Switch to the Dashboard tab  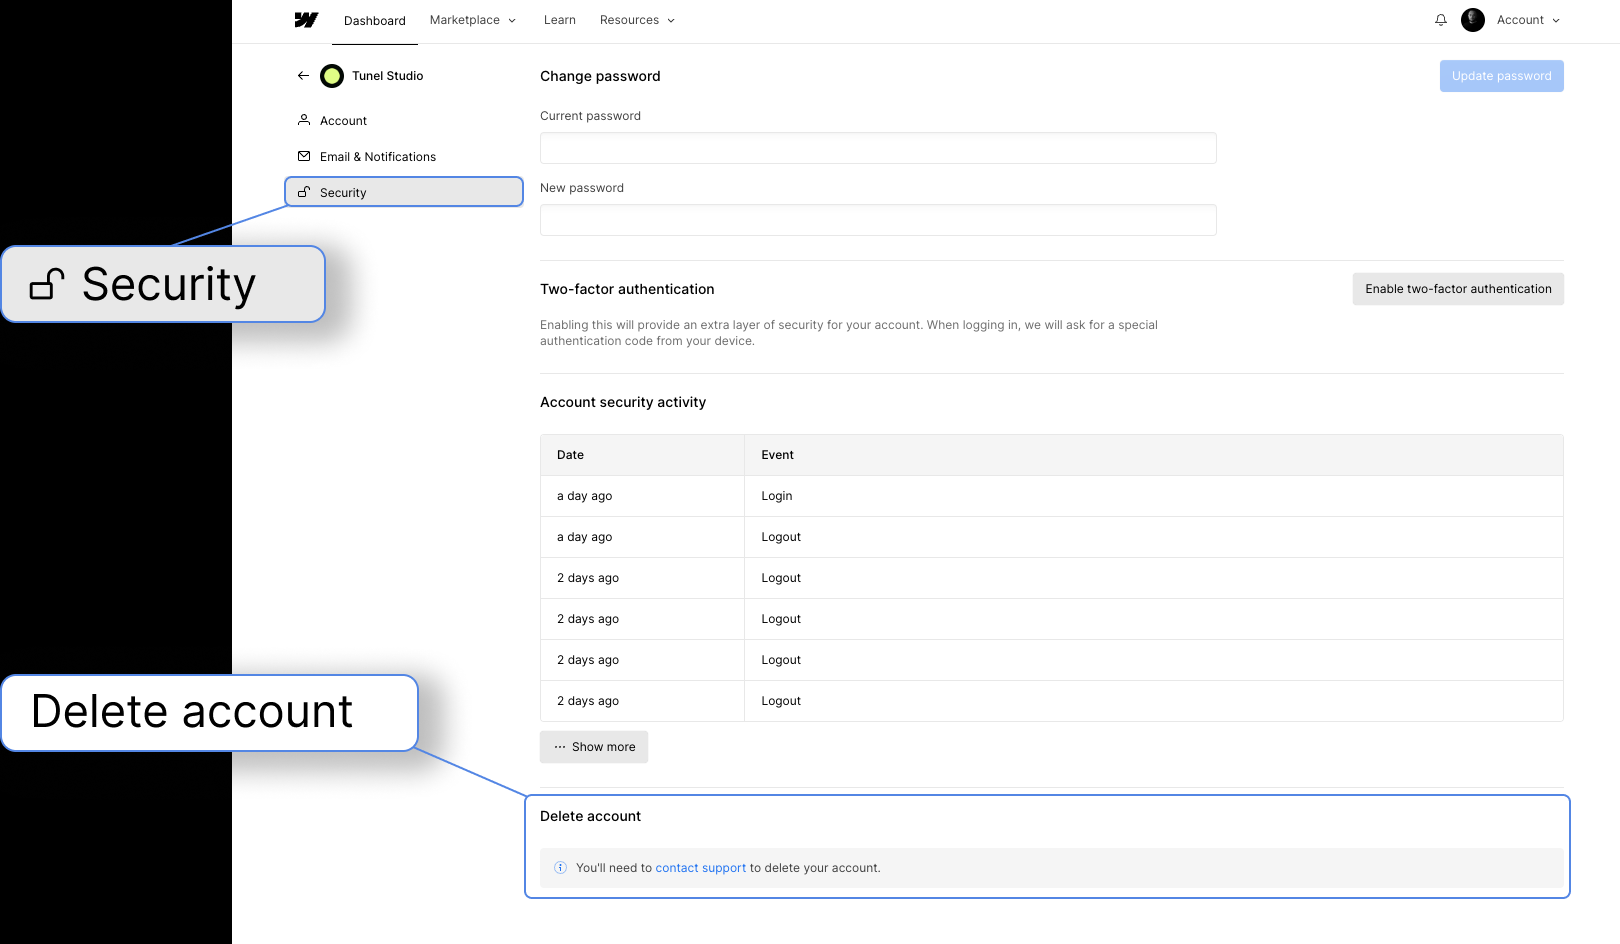pos(374,20)
